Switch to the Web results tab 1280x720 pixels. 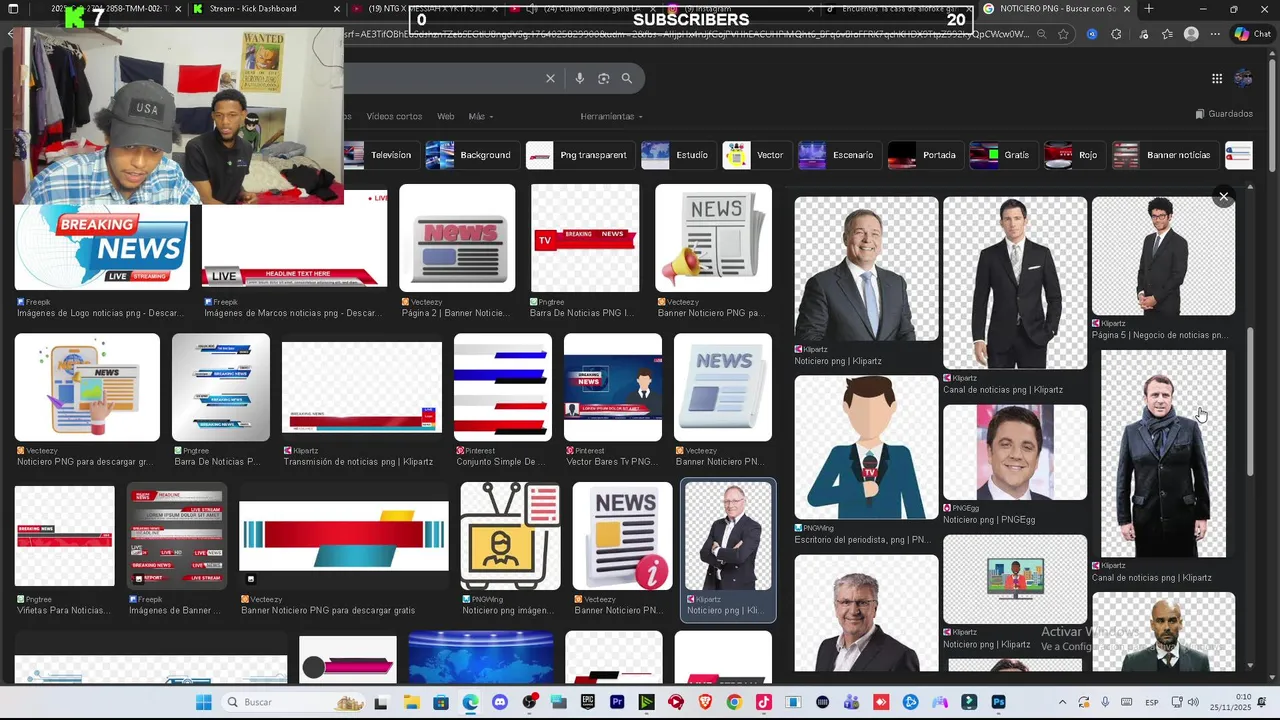[445, 116]
